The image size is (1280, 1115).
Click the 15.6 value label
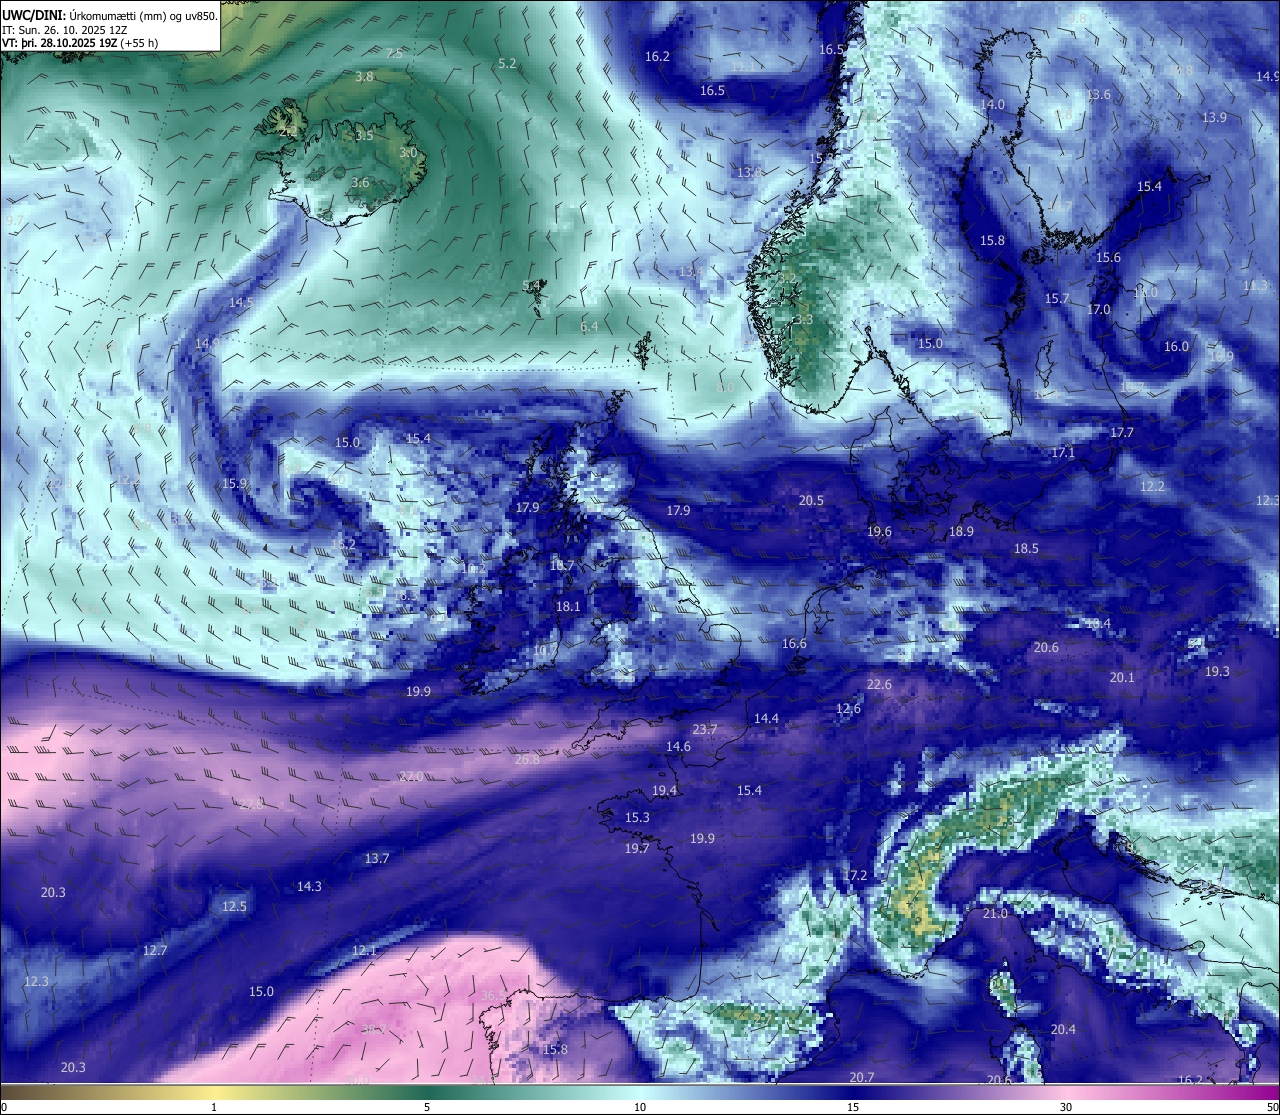(1108, 257)
